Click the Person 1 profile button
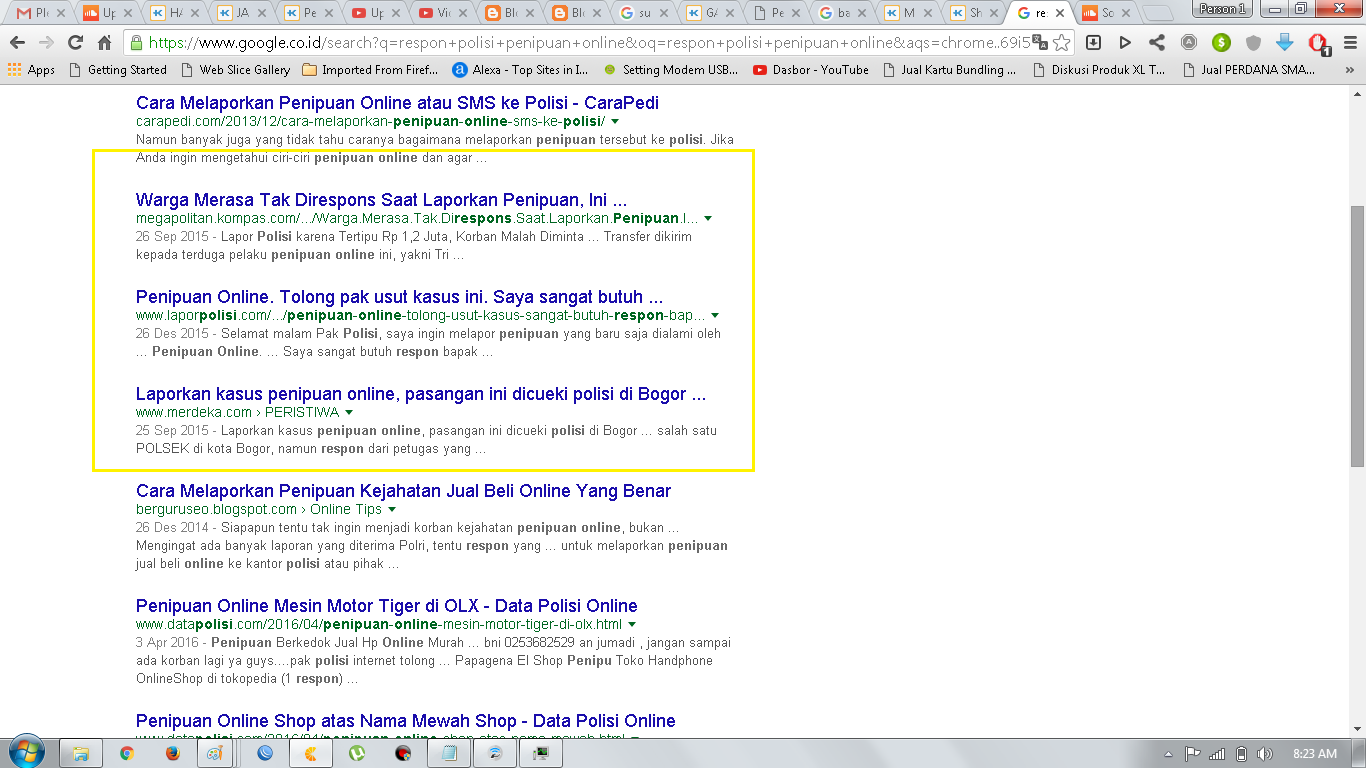This screenshot has height=768, width=1366. [x=1222, y=8]
